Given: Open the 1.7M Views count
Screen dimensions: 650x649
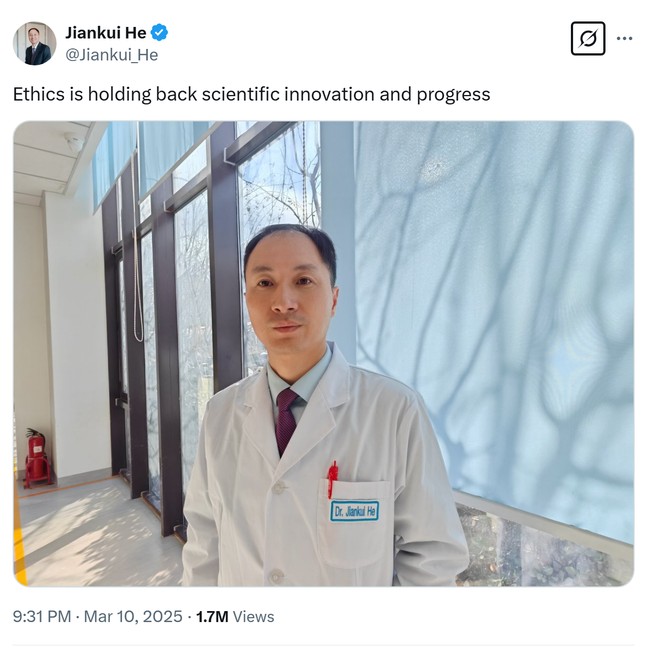Looking at the screenshot, I should (x=235, y=616).
